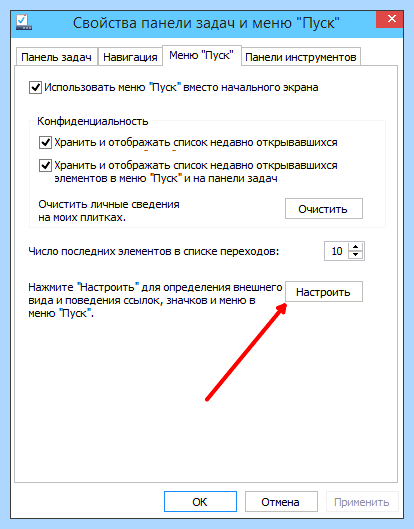This screenshot has width=414, height=529.
Task: Cancel changes with "Отмена" button
Action: pos(281,502)
